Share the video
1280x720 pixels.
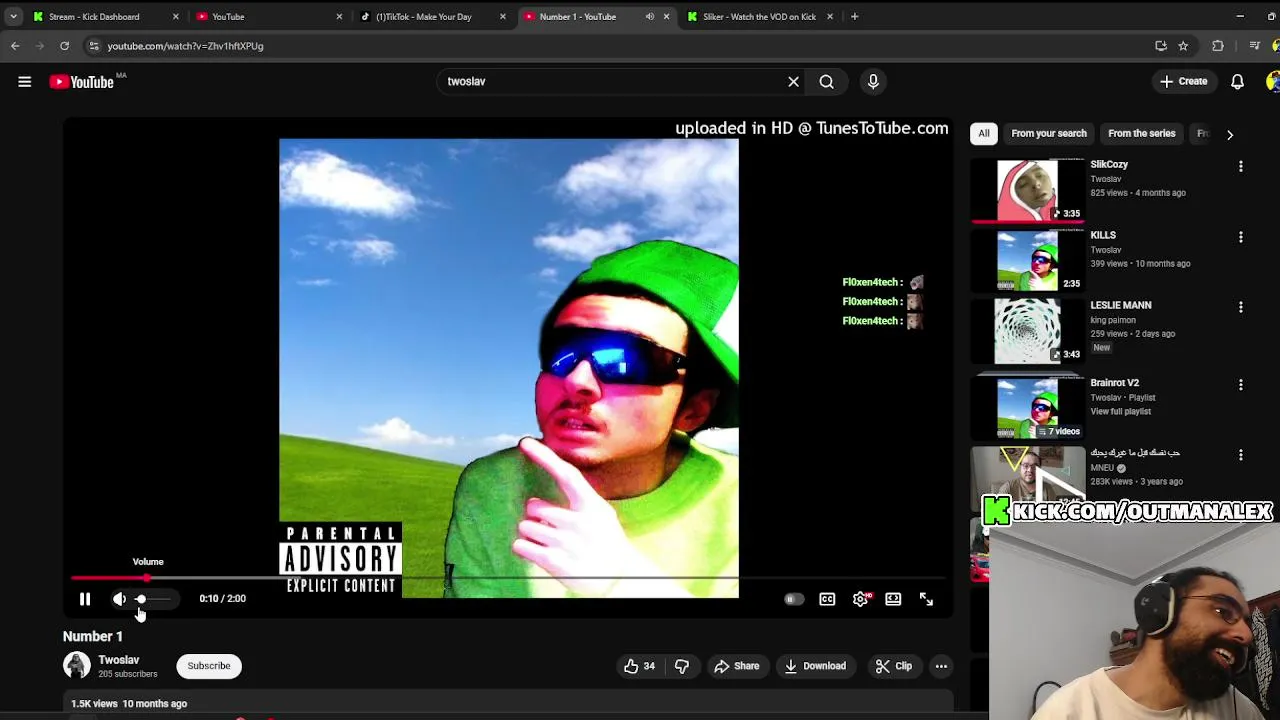pos(736,666)
